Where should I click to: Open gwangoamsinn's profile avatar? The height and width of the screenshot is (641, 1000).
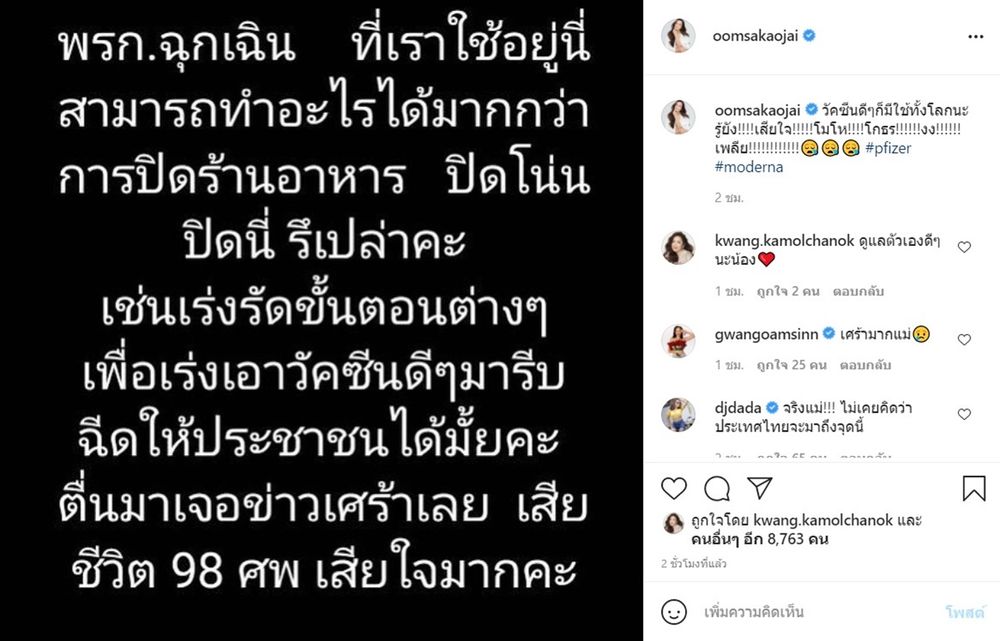coord(678,341)
